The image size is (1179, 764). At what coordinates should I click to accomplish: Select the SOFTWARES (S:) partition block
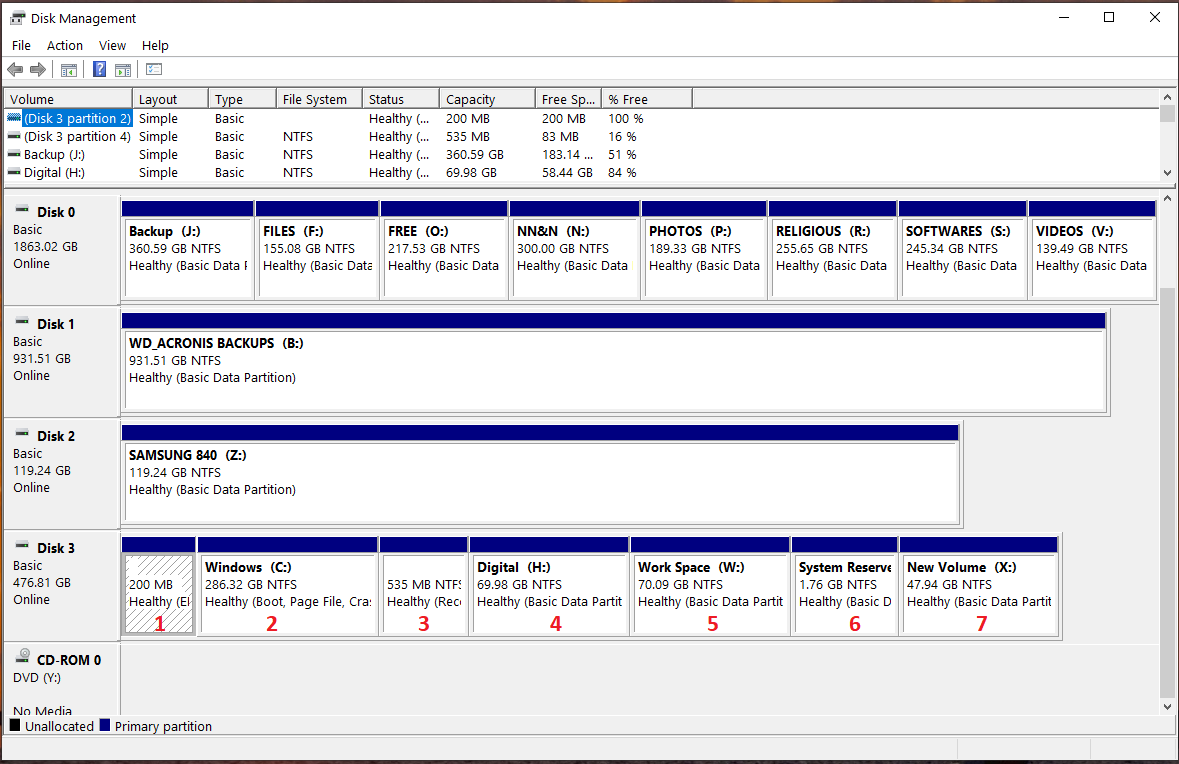pos(962,250)
